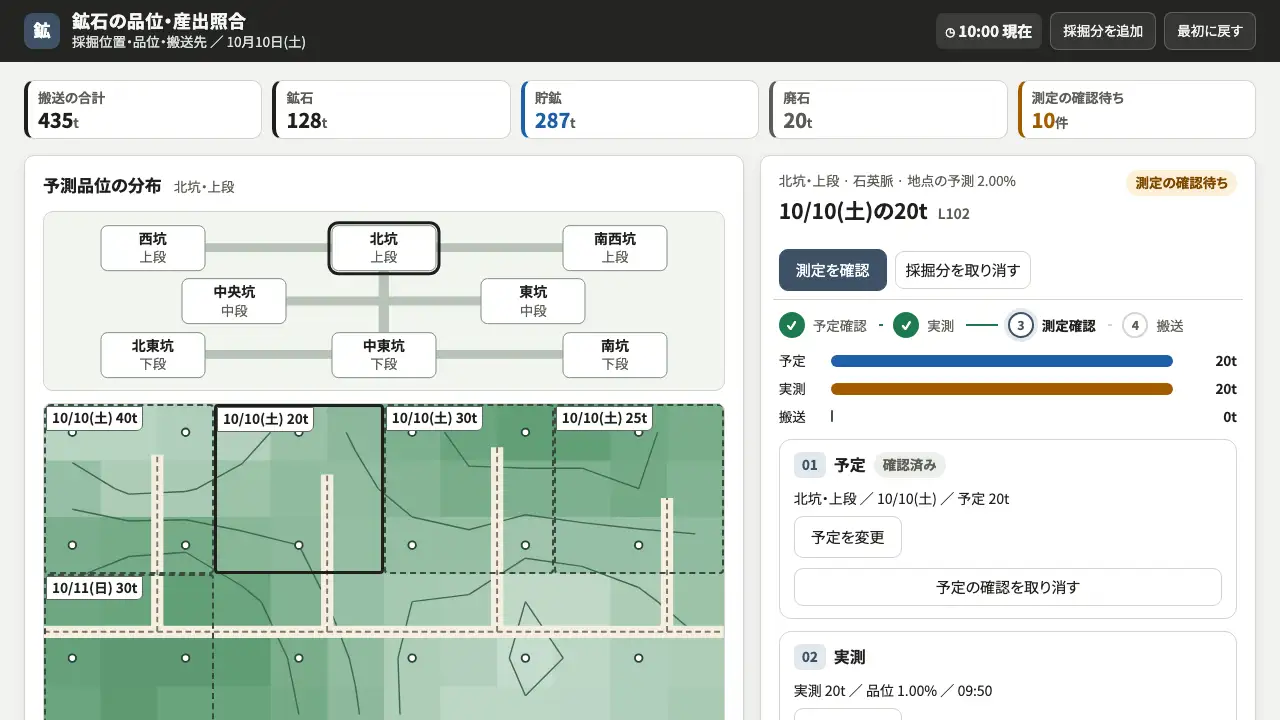Choose the 中東坑 下段 node
Viewport: 1280px width, 720px height.
tap(384, 355)
